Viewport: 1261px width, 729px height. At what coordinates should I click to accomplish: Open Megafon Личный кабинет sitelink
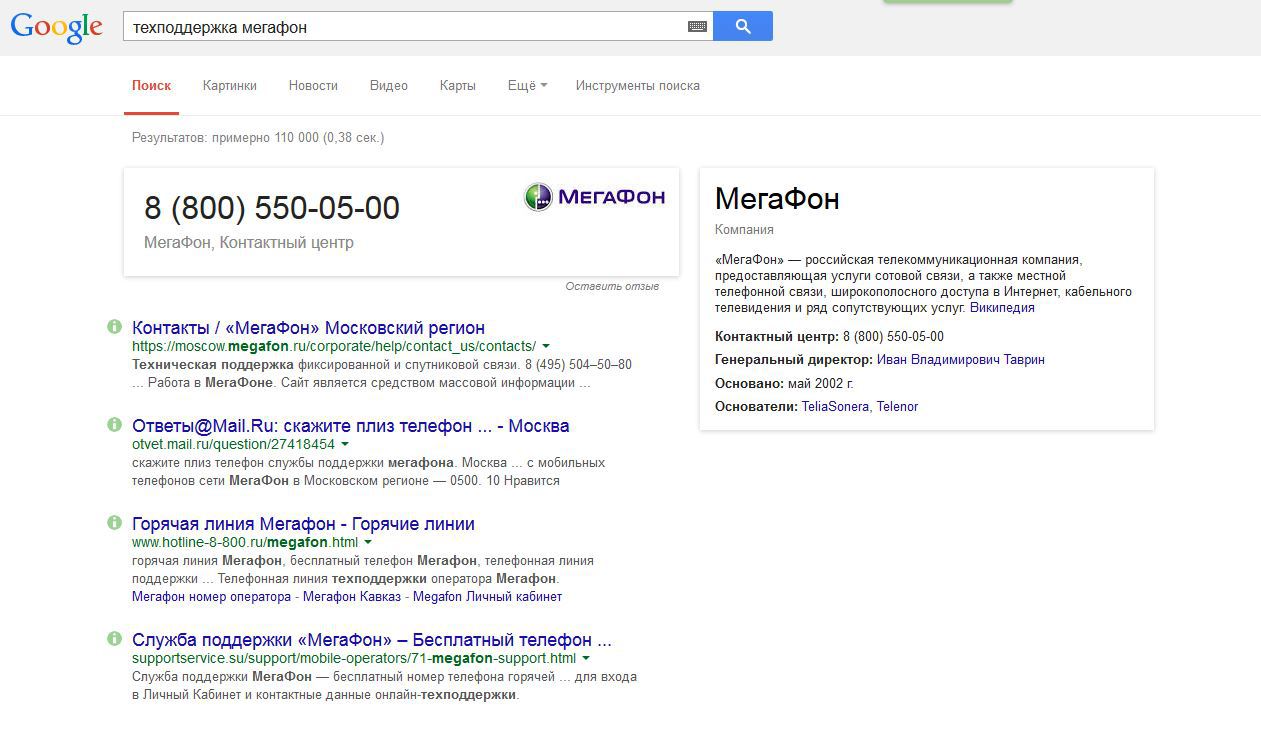point(488,596)
